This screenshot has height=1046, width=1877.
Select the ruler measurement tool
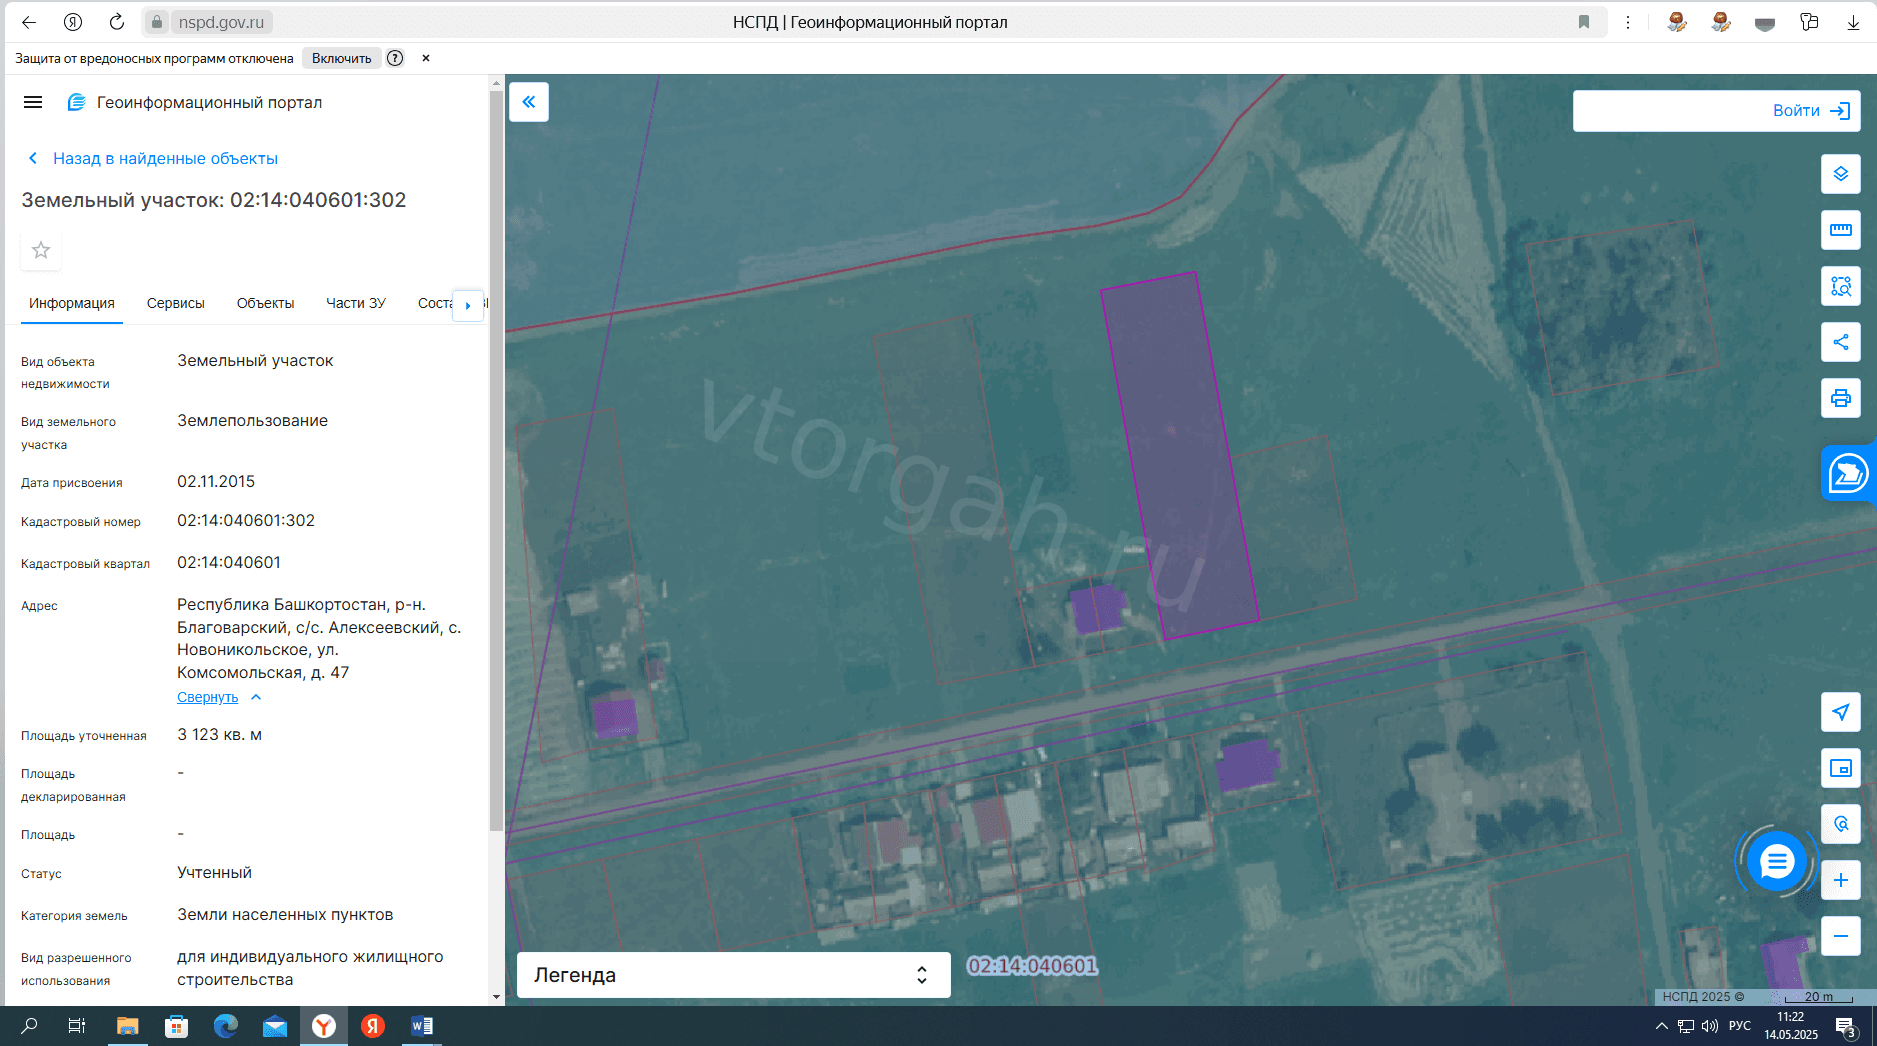point(1841,230)
